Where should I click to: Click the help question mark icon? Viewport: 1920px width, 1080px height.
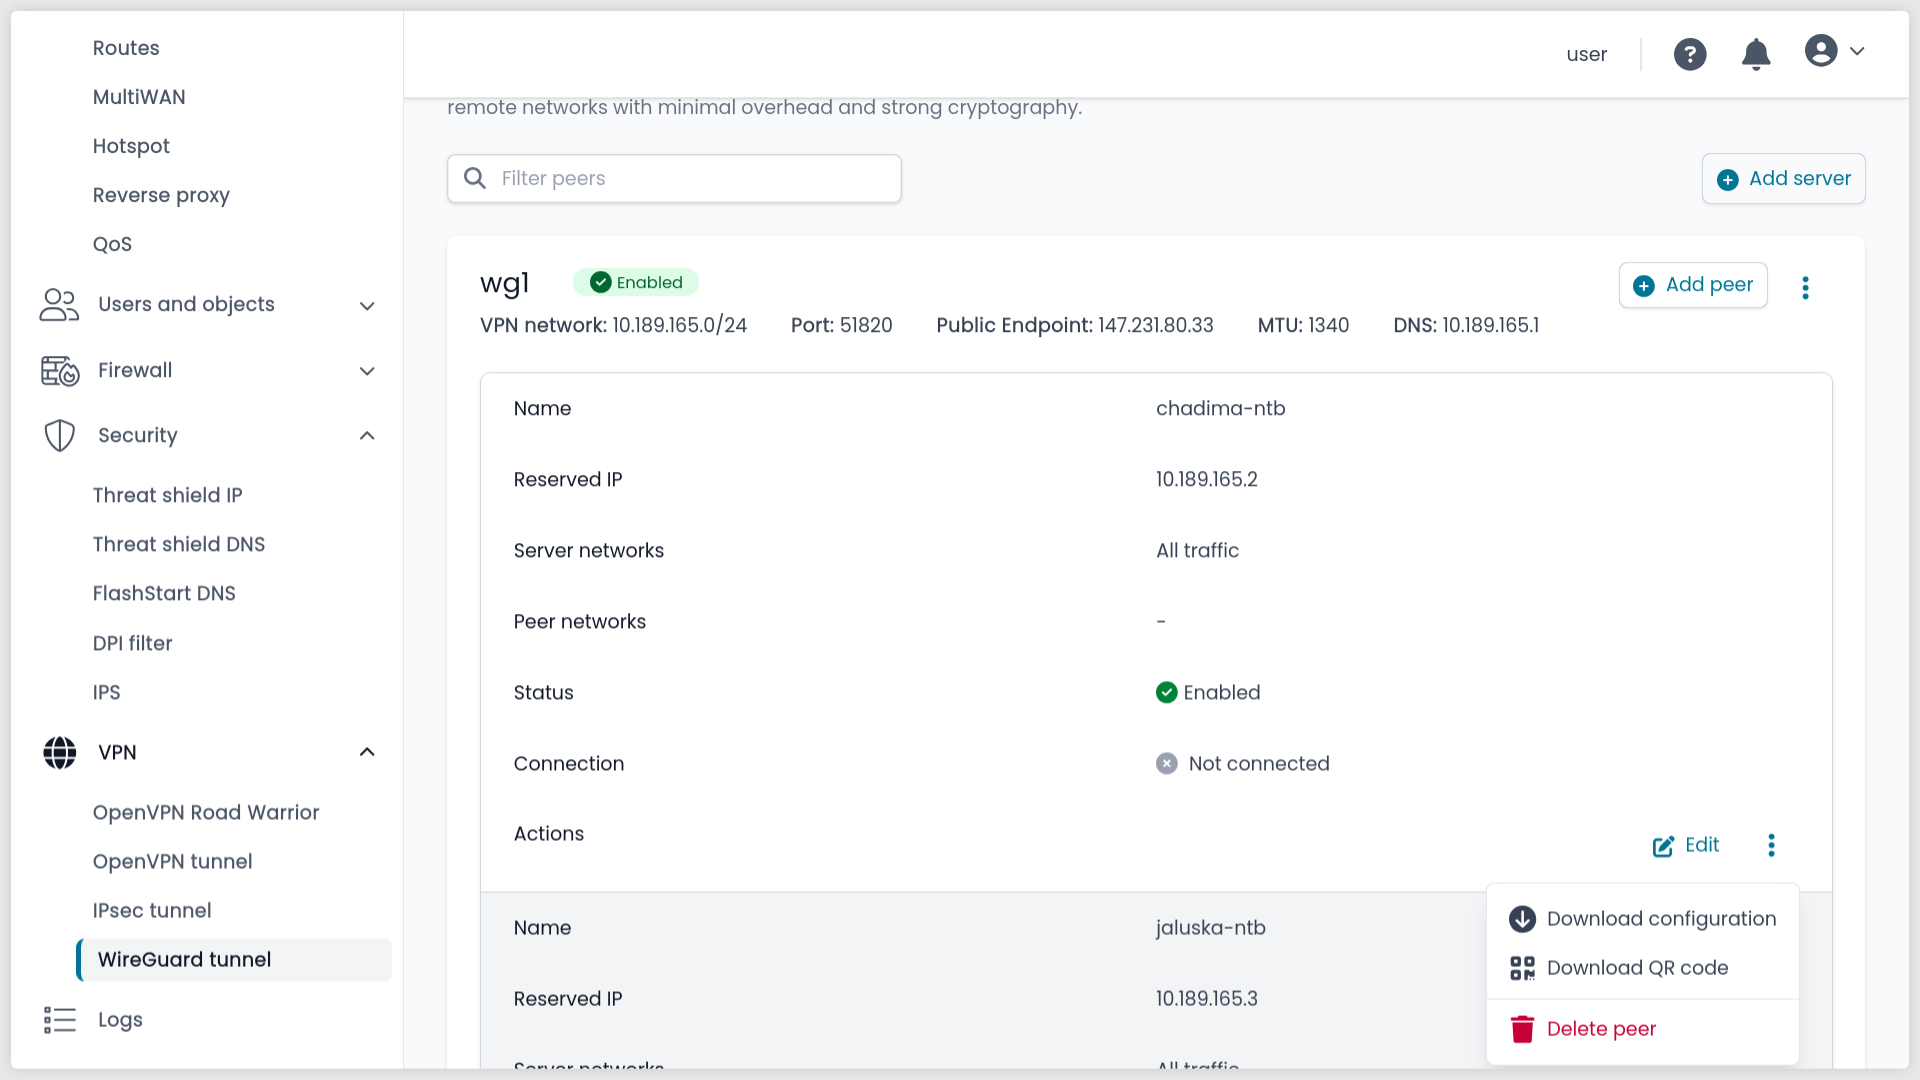pos(1690,54)
